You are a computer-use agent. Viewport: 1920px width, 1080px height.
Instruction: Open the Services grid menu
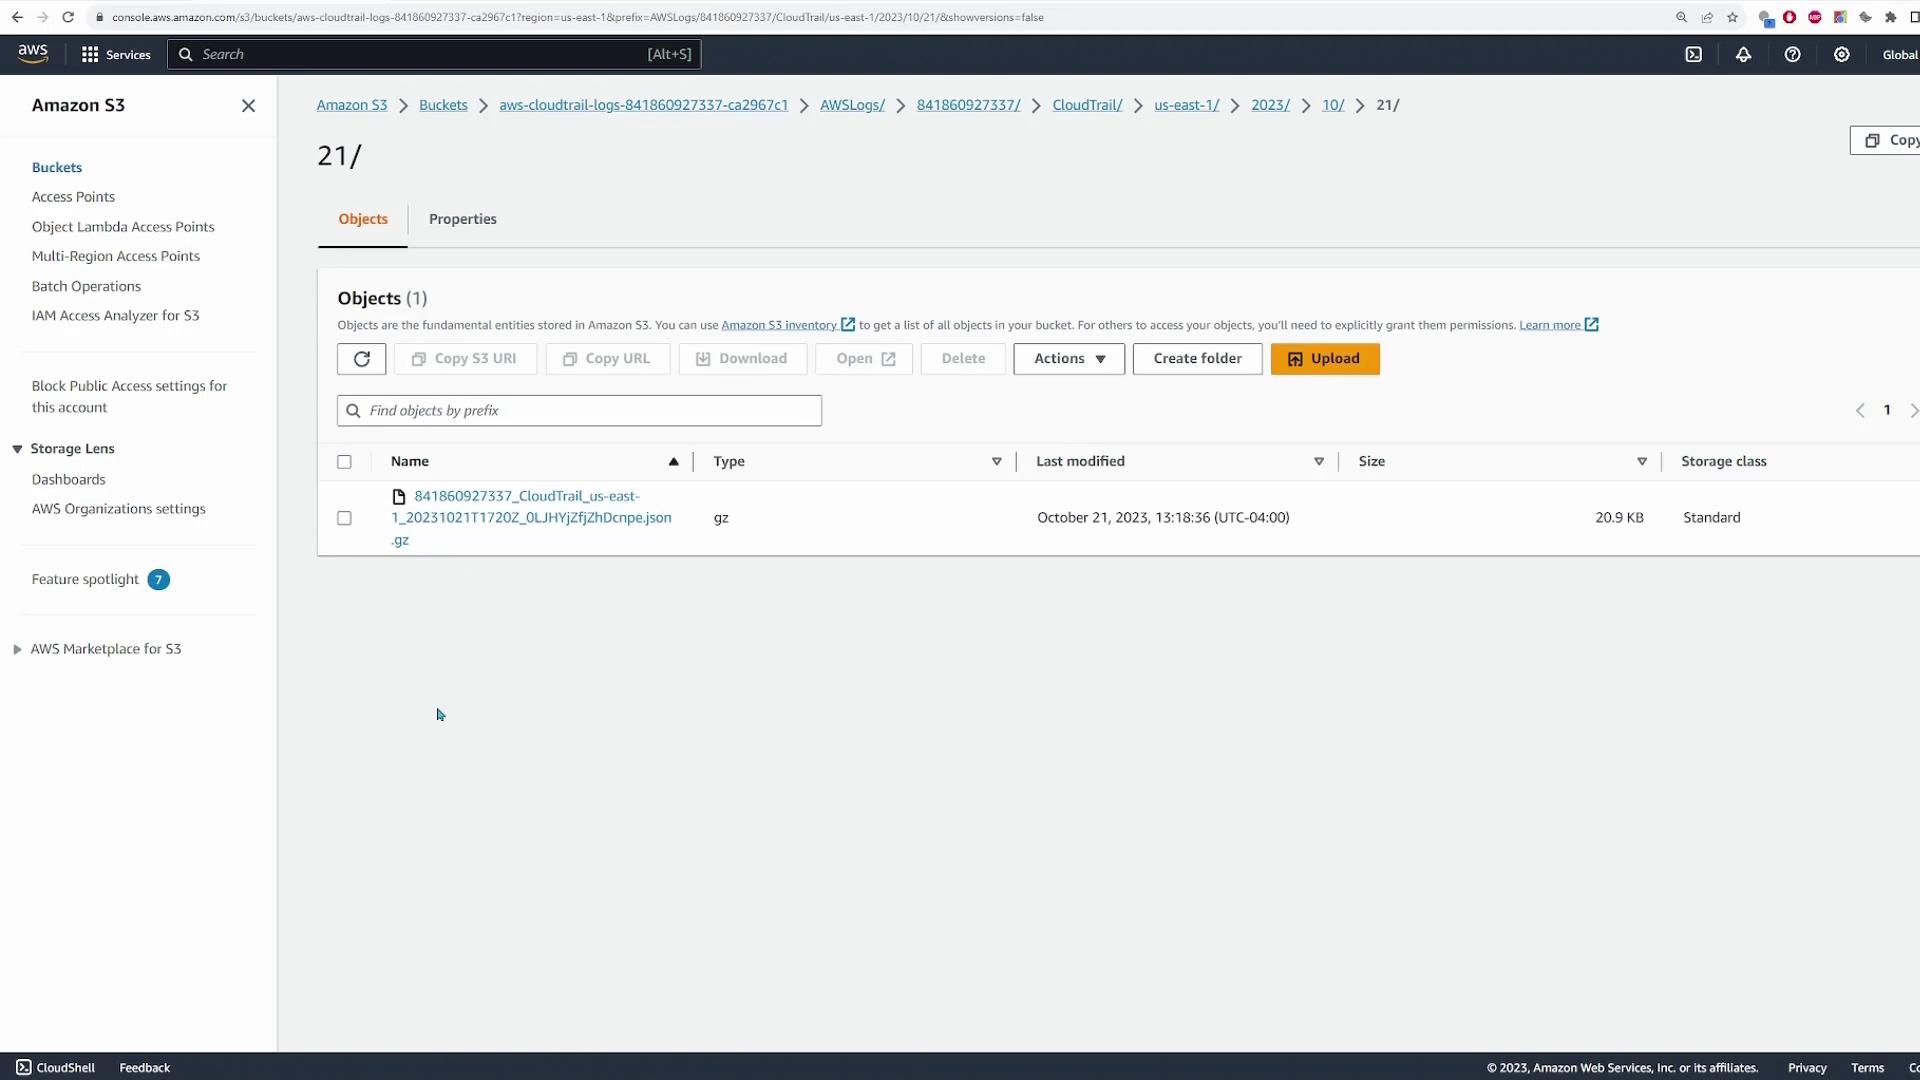point(116,54)
